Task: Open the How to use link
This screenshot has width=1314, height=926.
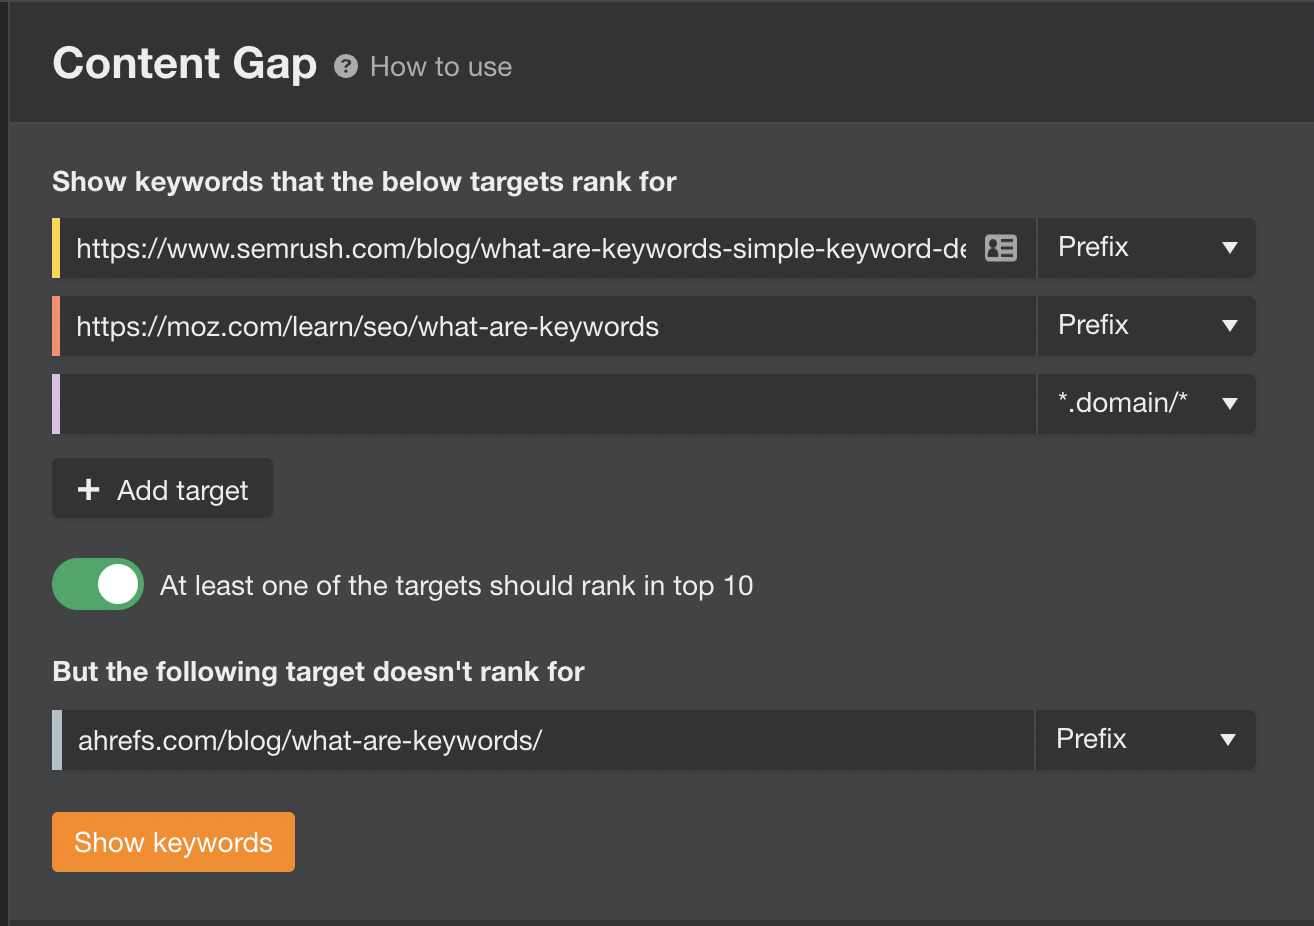Action: (x=440, y=66)
